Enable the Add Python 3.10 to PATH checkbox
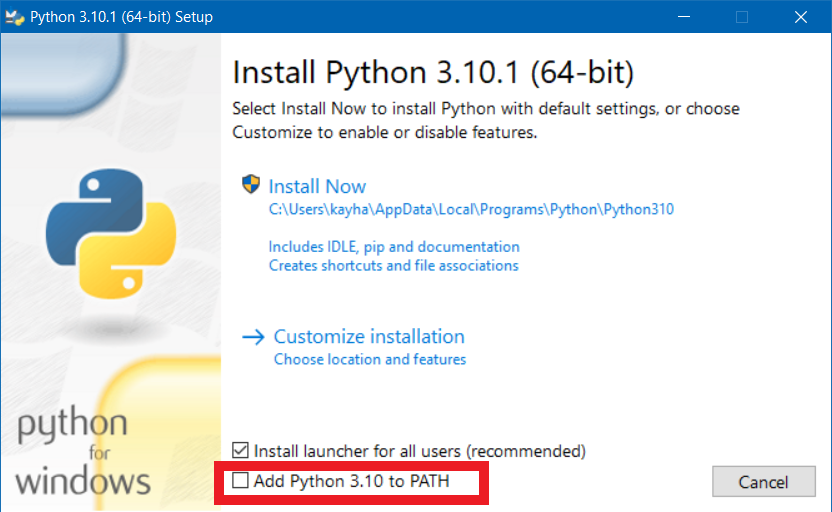The image size is (832, 512). pos(241,481)
